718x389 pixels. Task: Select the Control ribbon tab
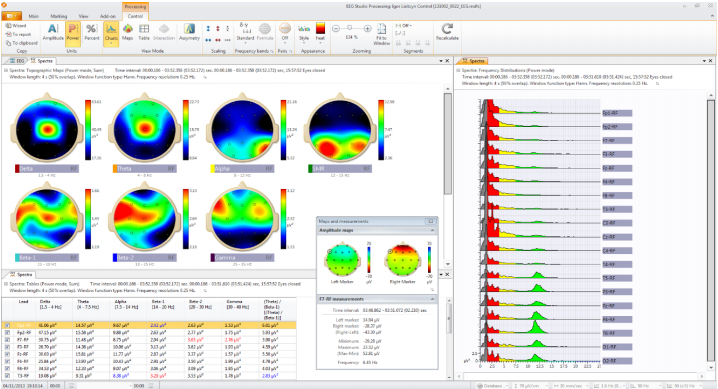135,16
